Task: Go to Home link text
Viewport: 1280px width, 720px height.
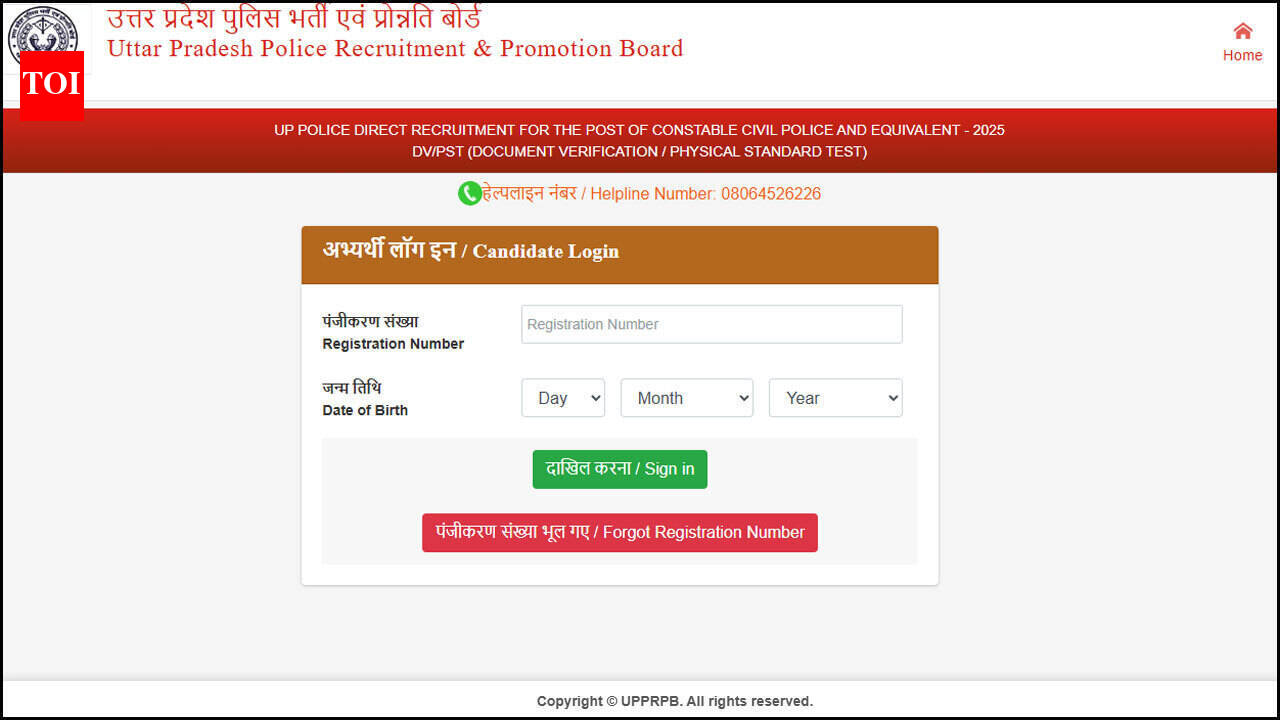Action: 1243,56
